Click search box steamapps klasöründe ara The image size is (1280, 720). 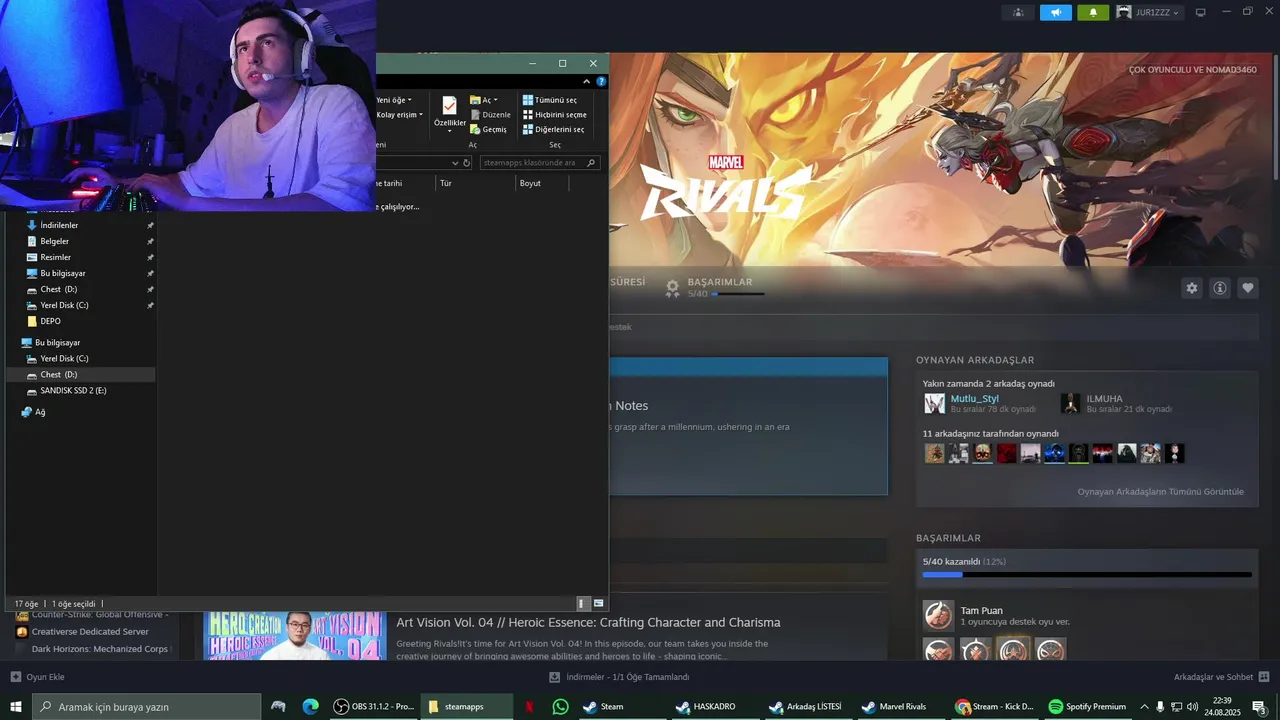[x=539, y=162]
